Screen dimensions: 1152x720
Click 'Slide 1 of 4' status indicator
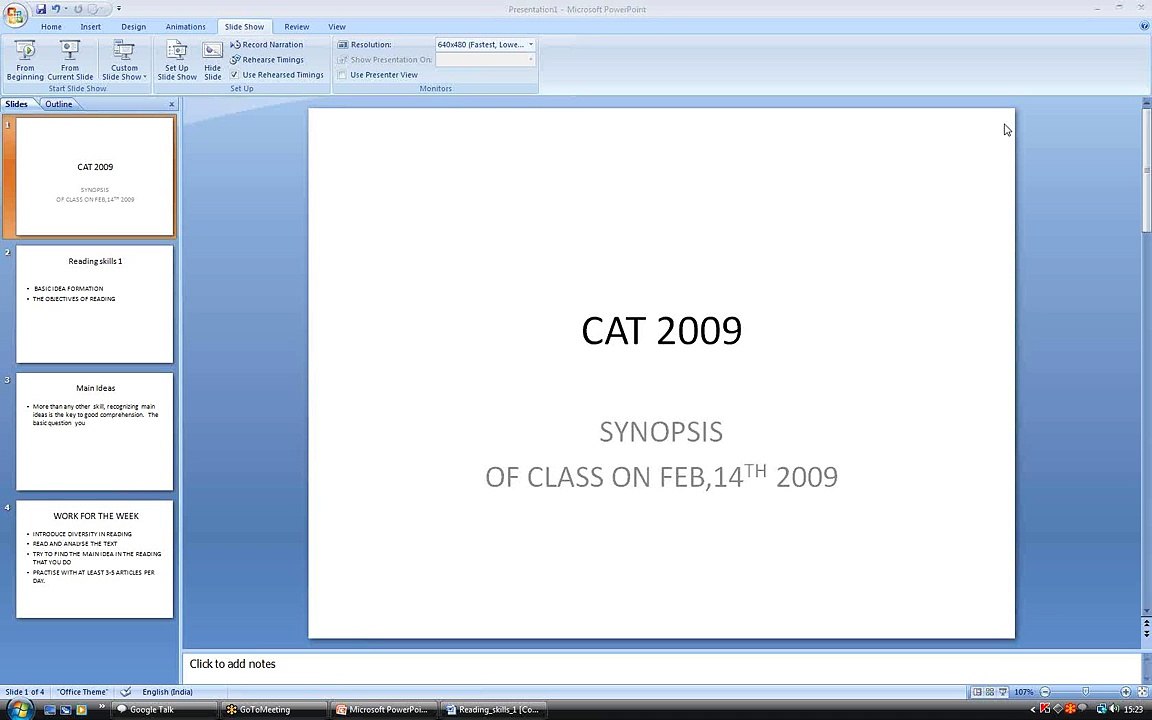pyautogui.click(x=25, y=691)
